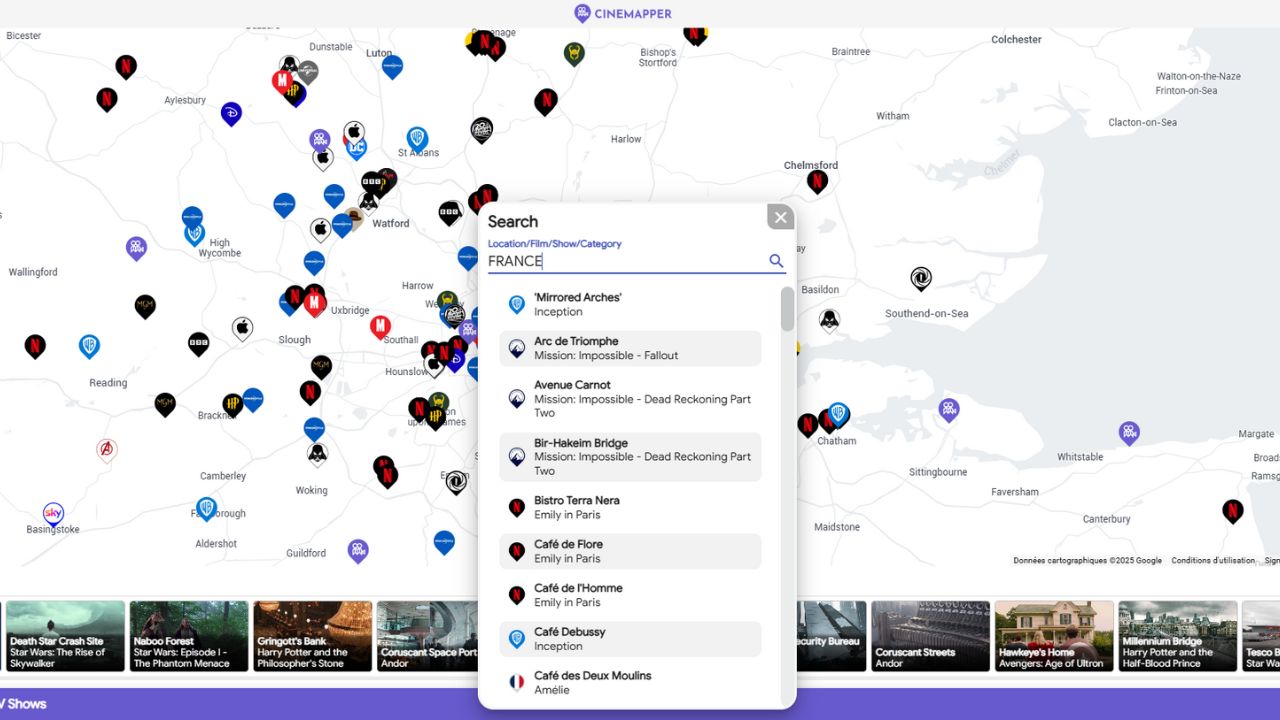The width and height of the screenshot is (1280, 720).
Task: Close the Search panel
Action: (780, 216)
